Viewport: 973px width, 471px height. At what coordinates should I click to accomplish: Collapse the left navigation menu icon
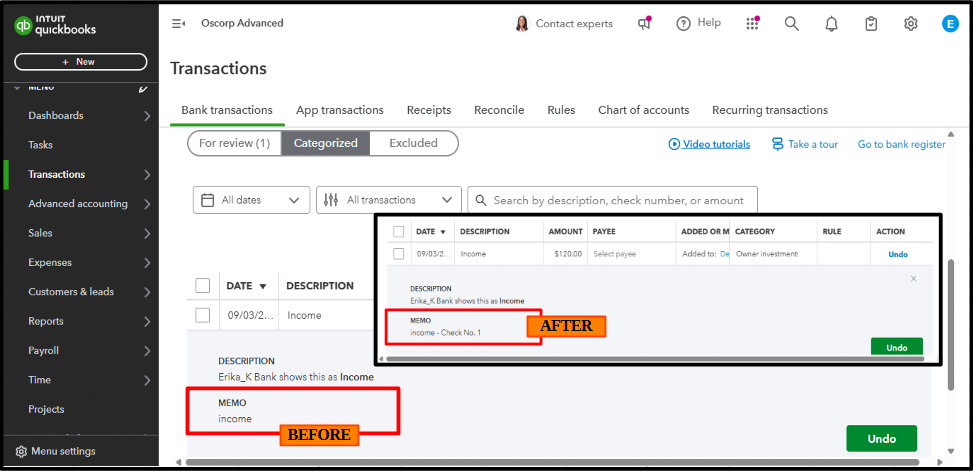(179, 24)
